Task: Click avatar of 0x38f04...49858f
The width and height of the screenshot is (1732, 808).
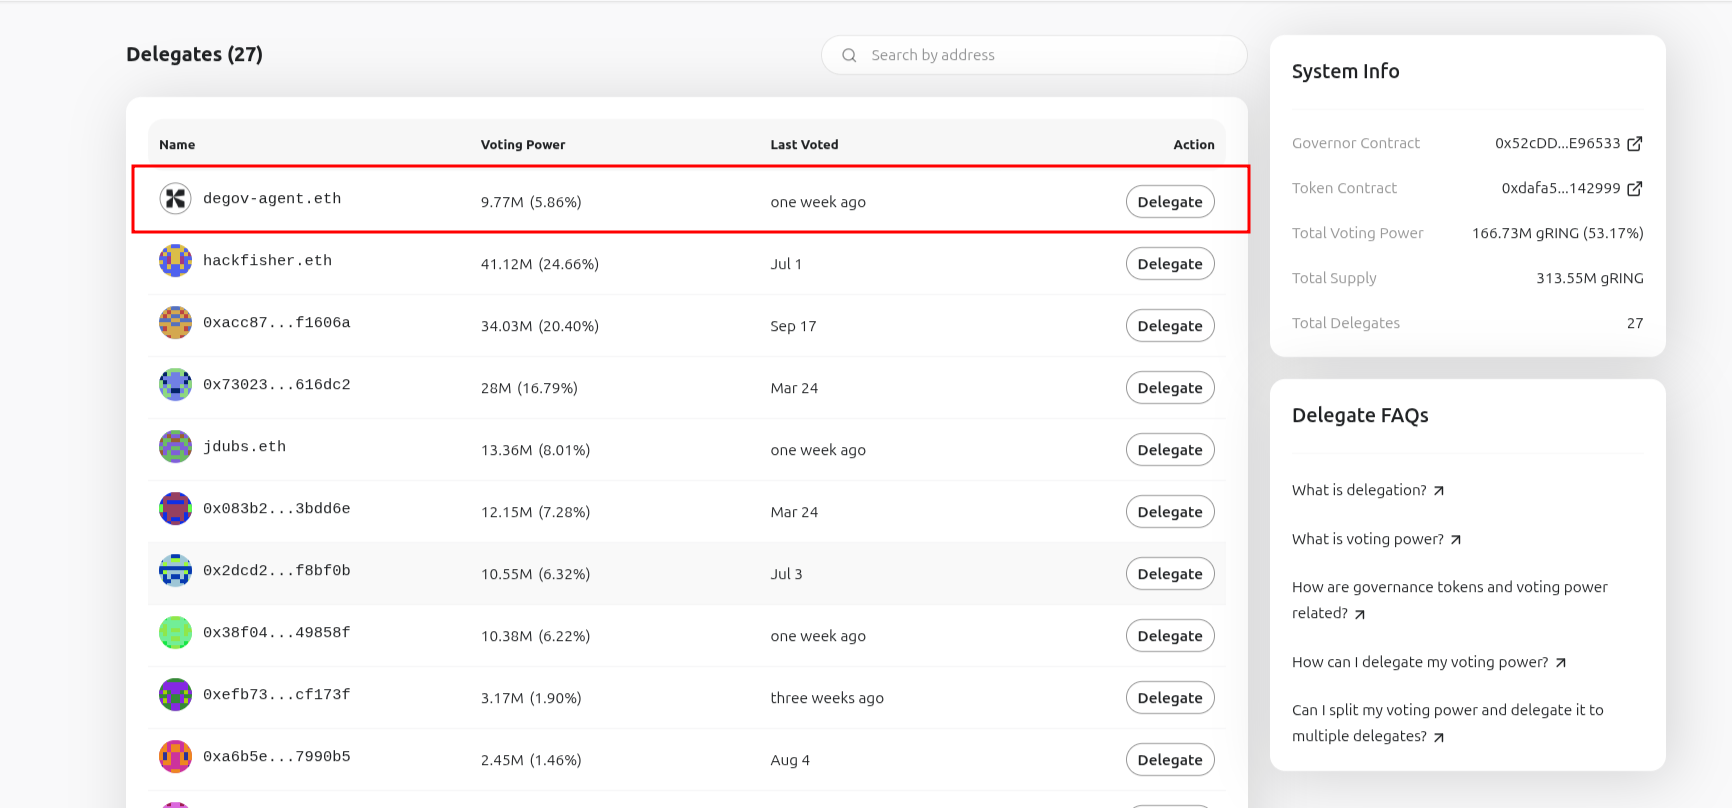Action: point(175,633)
